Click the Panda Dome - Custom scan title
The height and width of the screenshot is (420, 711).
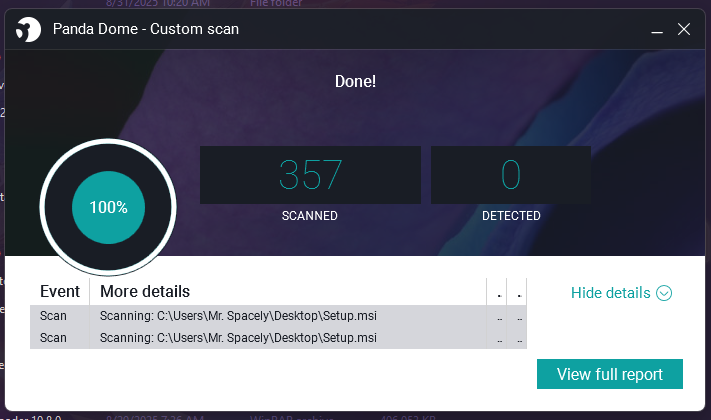coord(146,29)
